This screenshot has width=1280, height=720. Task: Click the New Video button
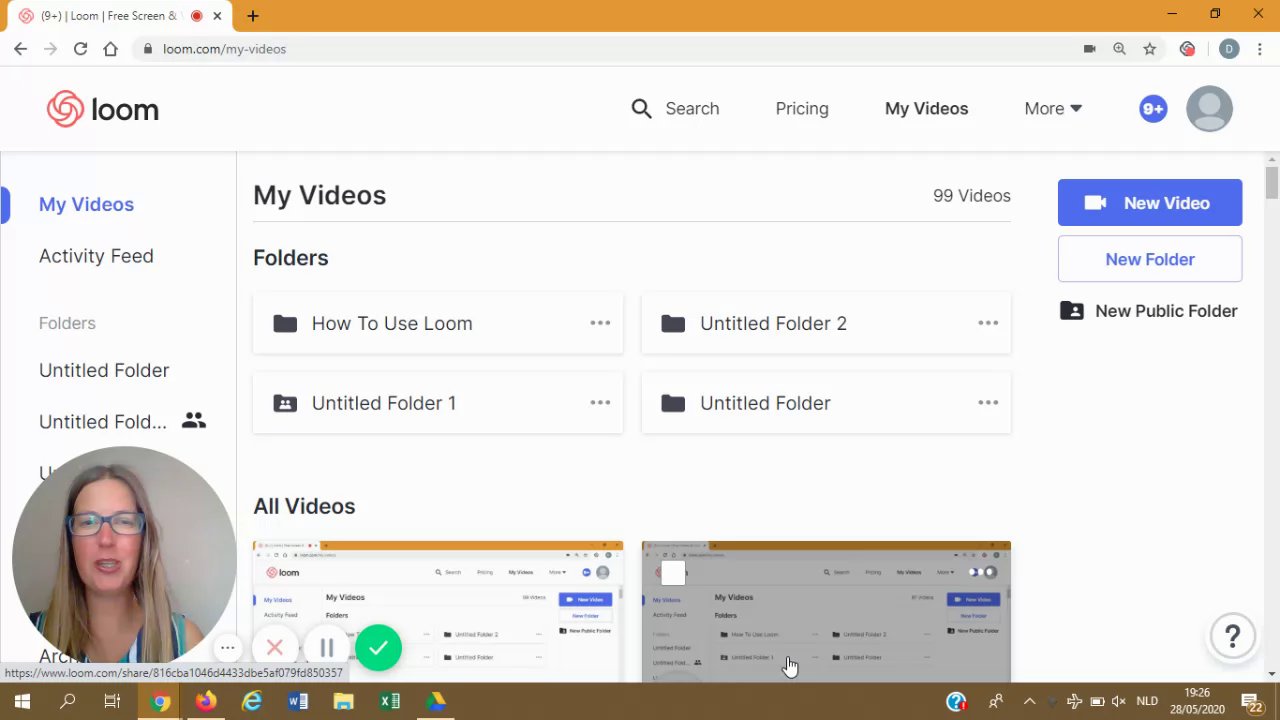(1150, 203)
